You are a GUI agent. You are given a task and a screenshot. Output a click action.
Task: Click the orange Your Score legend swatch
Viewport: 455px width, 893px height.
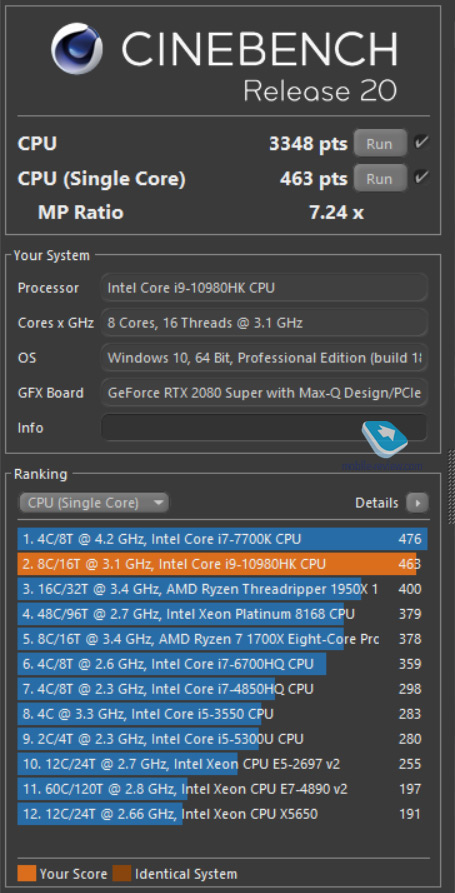(x=26, y=873)
